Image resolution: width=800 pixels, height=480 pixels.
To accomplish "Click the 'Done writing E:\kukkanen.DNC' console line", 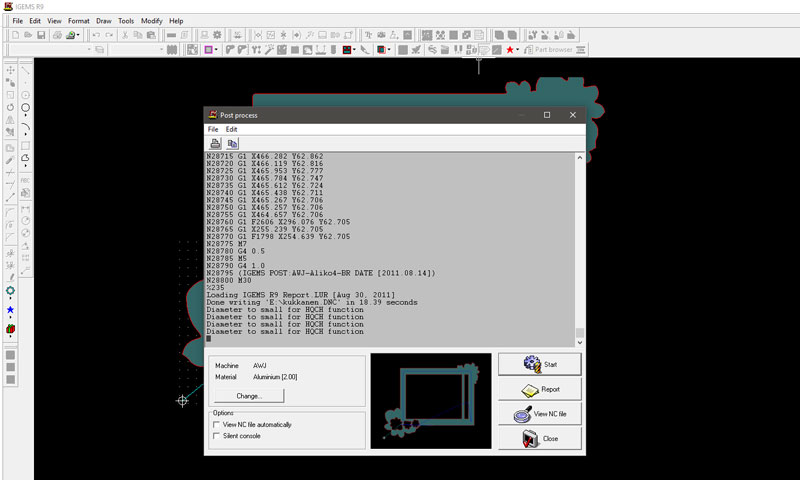I will tap(312, 302).
